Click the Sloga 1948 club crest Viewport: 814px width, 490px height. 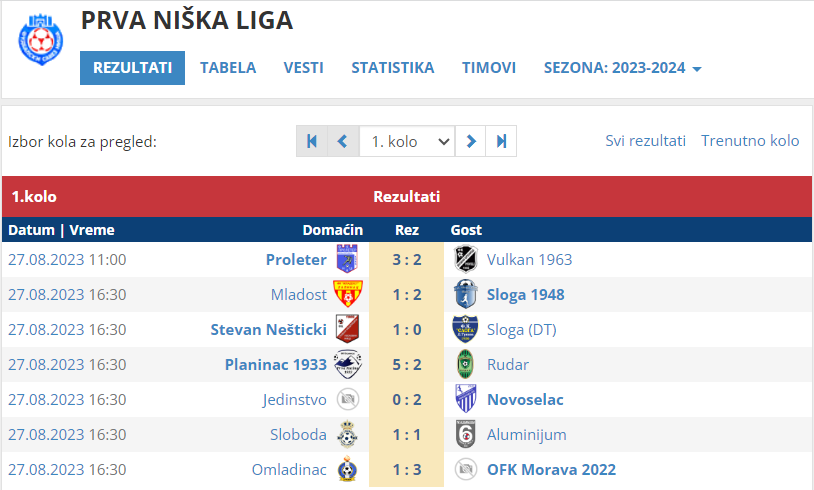(466, 294)
